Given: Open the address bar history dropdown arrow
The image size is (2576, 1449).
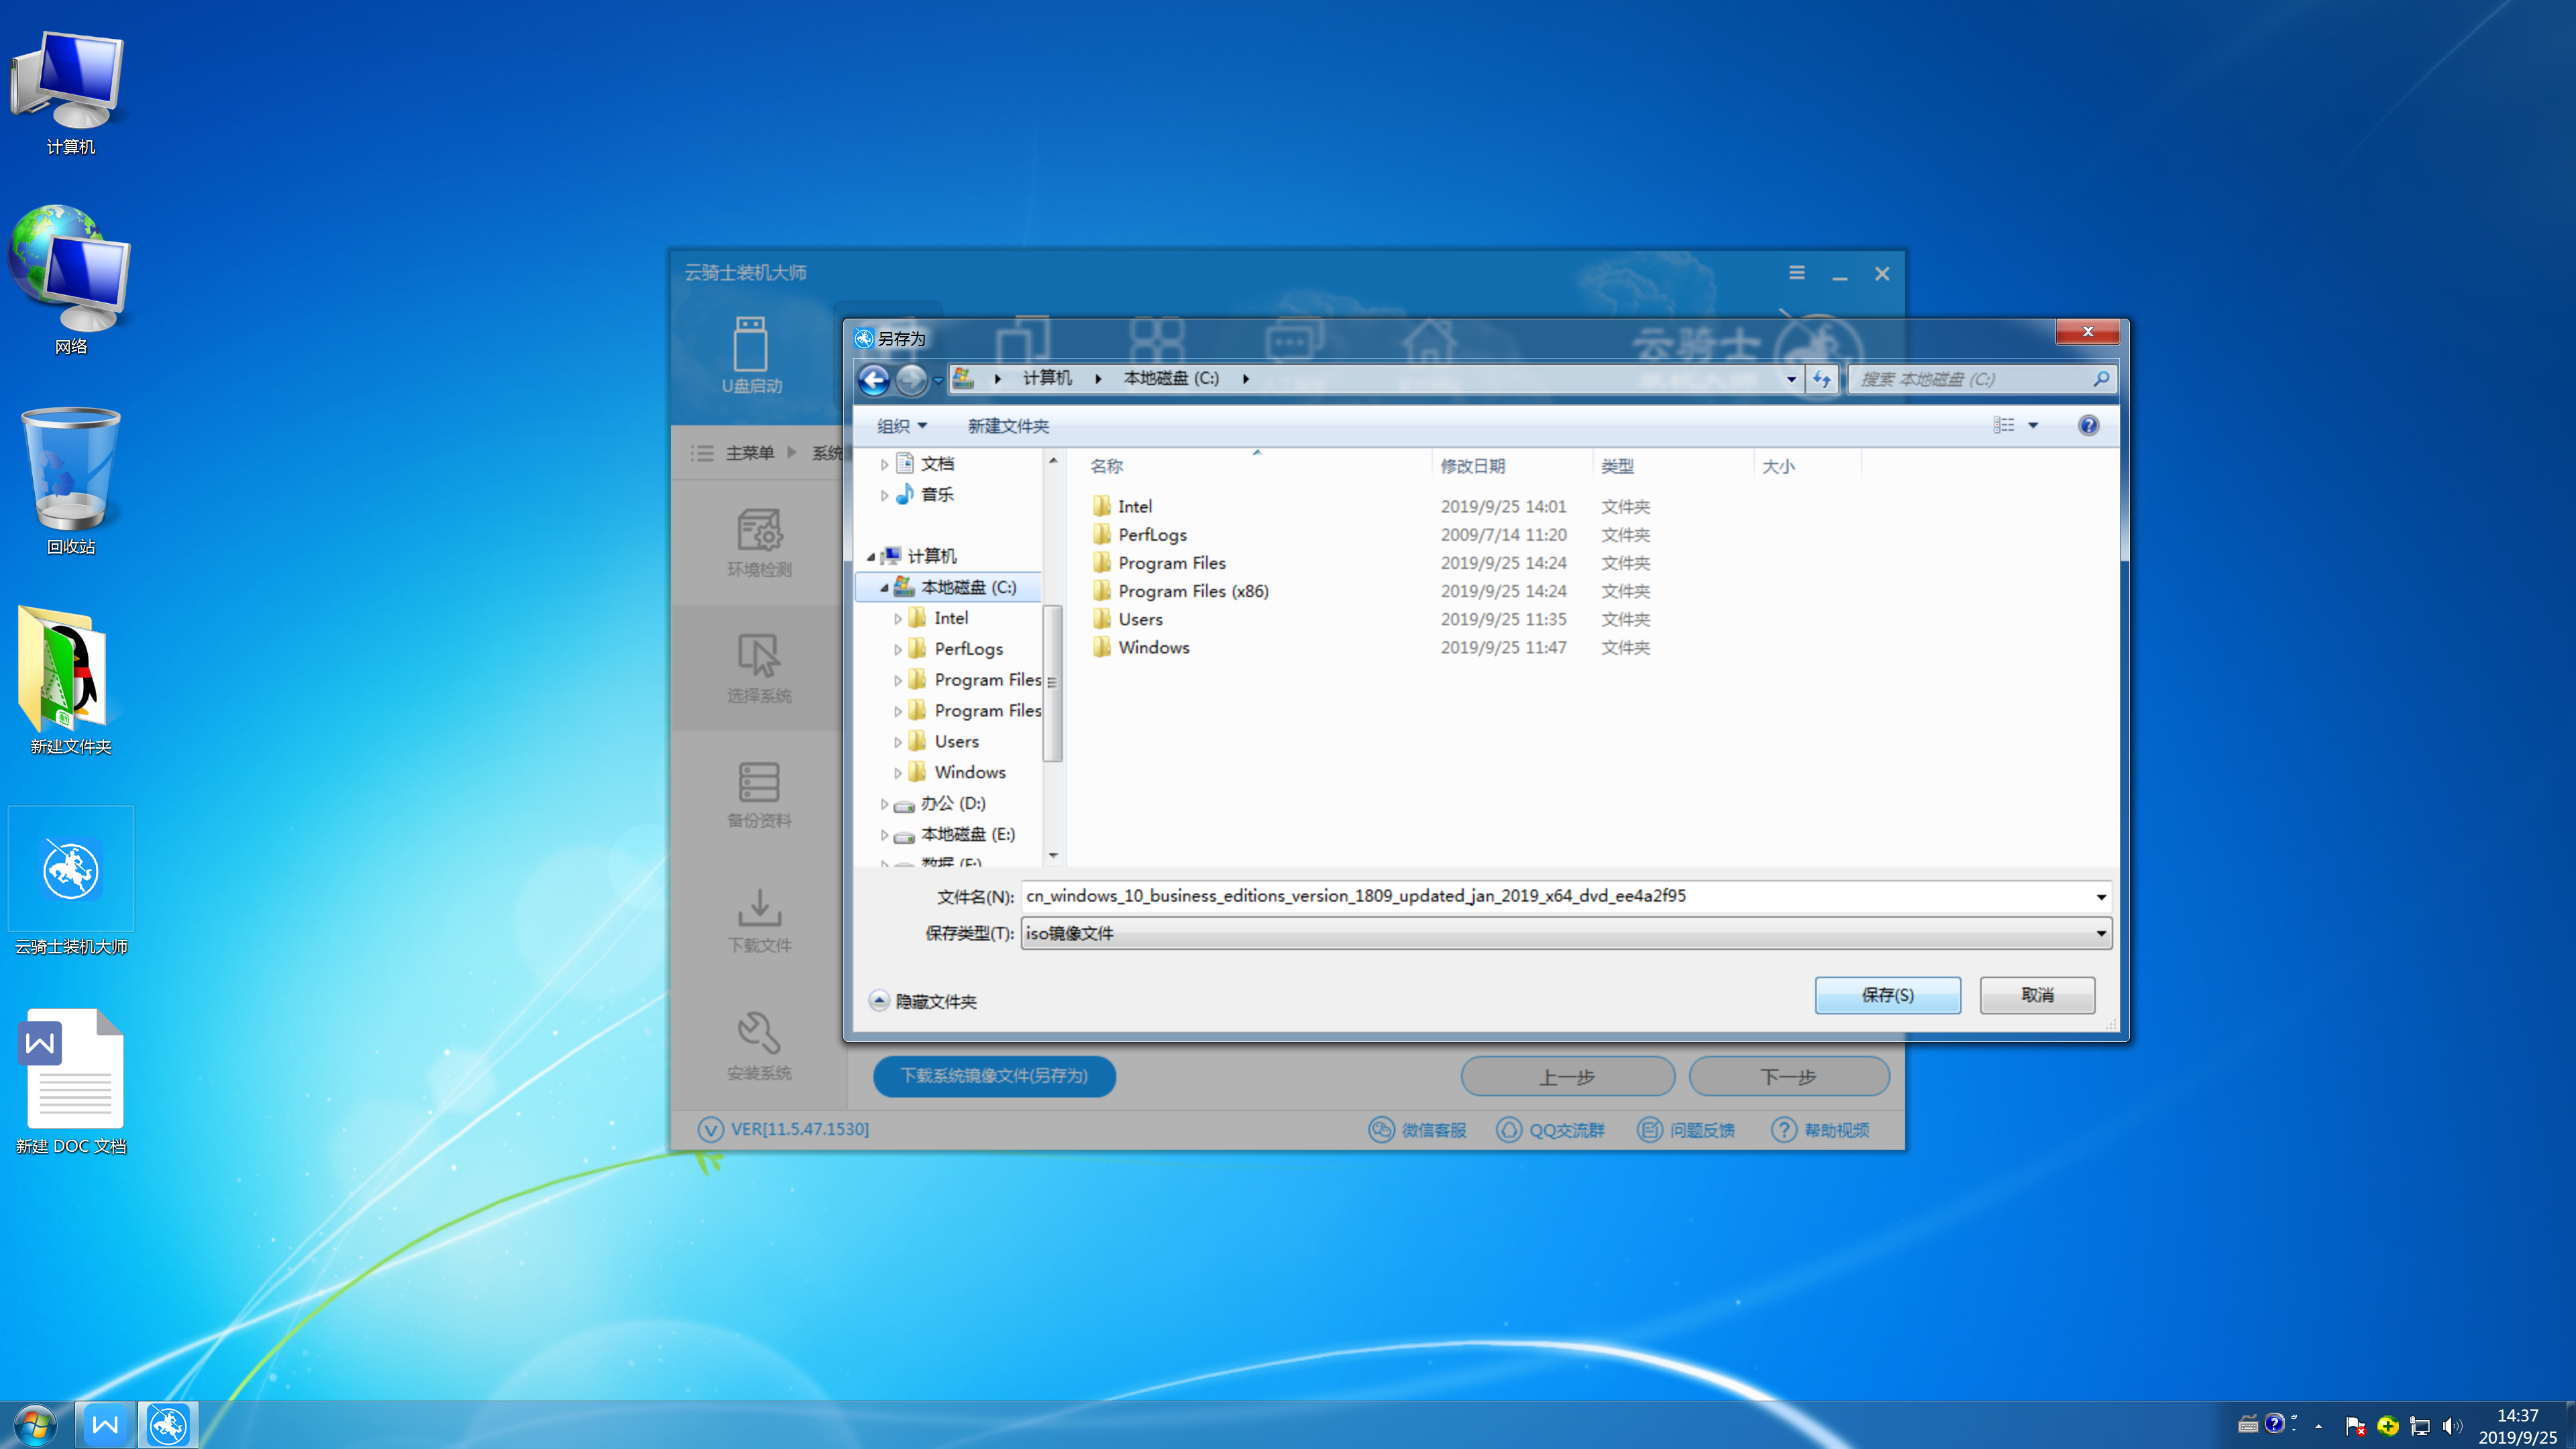Looking at the screenshot, I should (x=1791, y=379).
